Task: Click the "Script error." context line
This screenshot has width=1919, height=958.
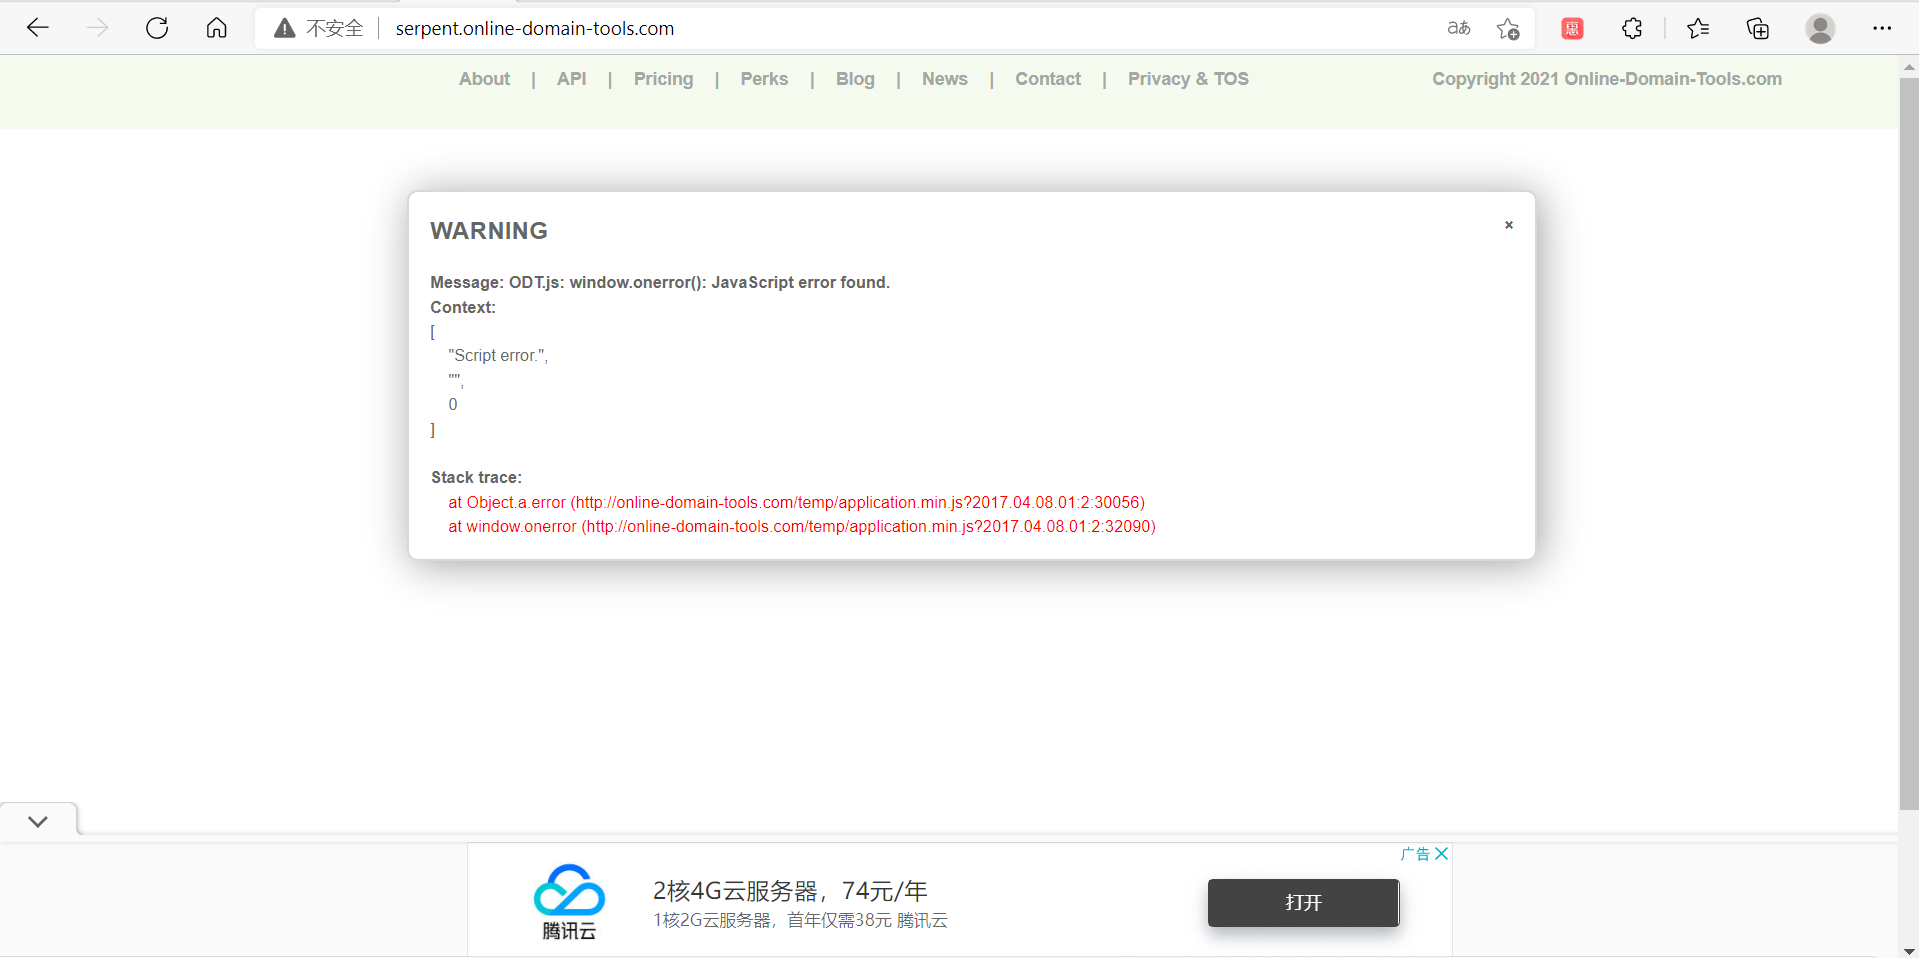Action: (498, 355)
